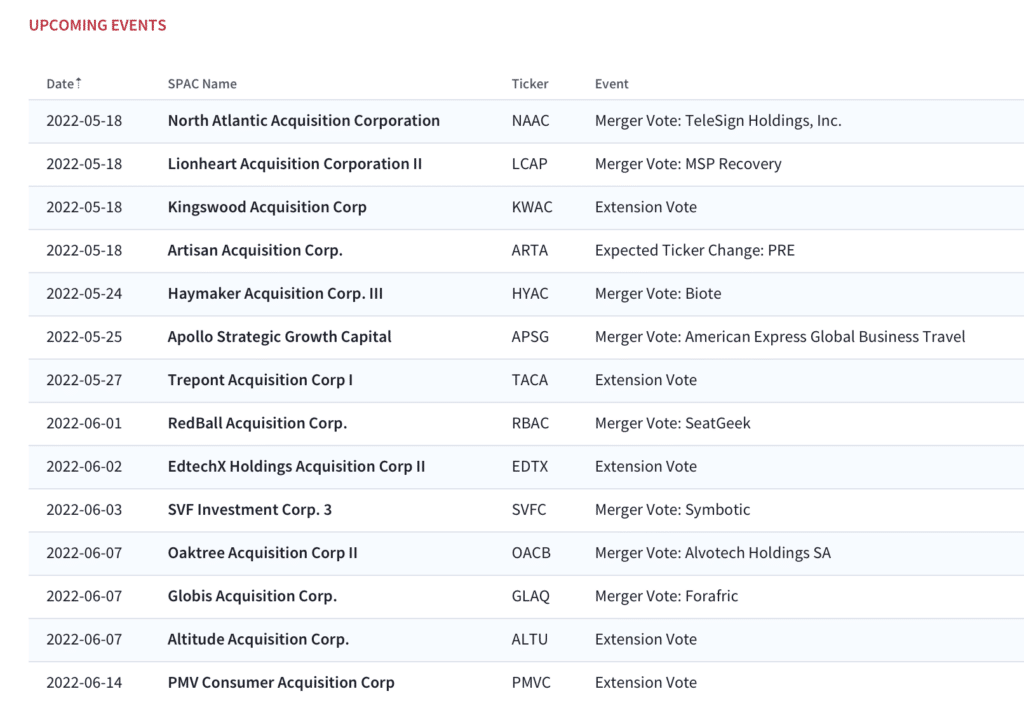The image size is (1024, 703).
Task: Click 'Merger Vote: SeatGeek' event
Action: 673,423
